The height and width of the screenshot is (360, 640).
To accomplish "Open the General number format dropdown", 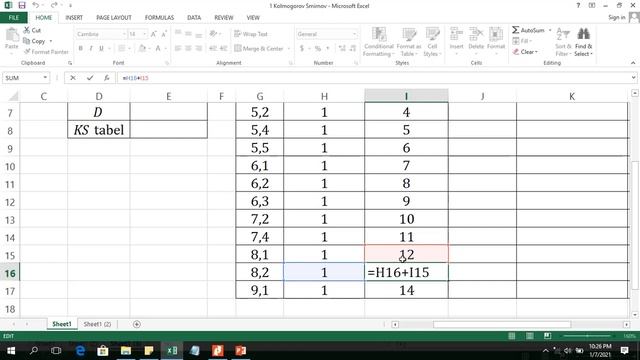I will [354, 34].
